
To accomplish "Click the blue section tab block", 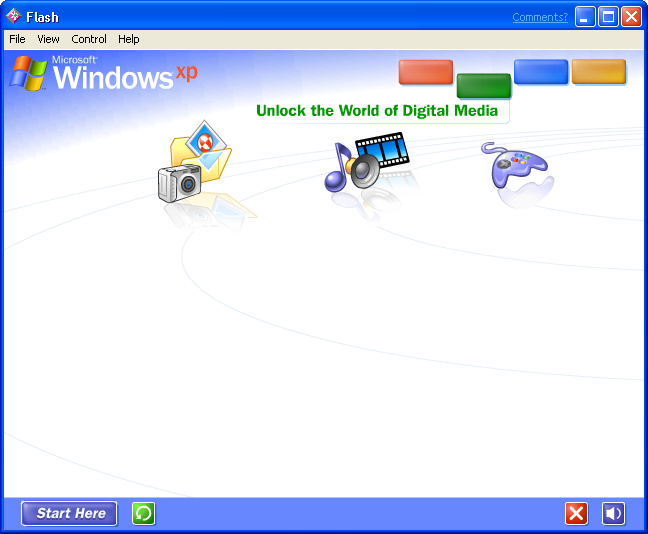I will pos(541,72).
